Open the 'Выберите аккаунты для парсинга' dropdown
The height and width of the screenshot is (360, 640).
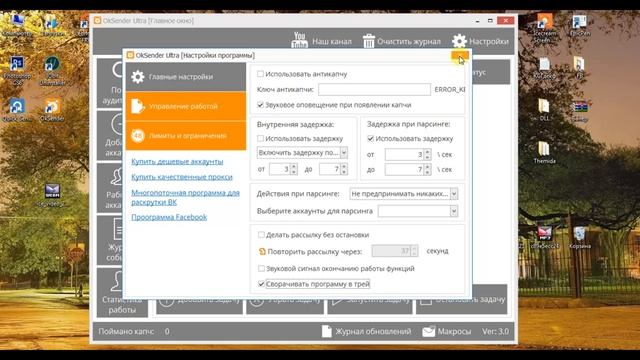(418, 211)
